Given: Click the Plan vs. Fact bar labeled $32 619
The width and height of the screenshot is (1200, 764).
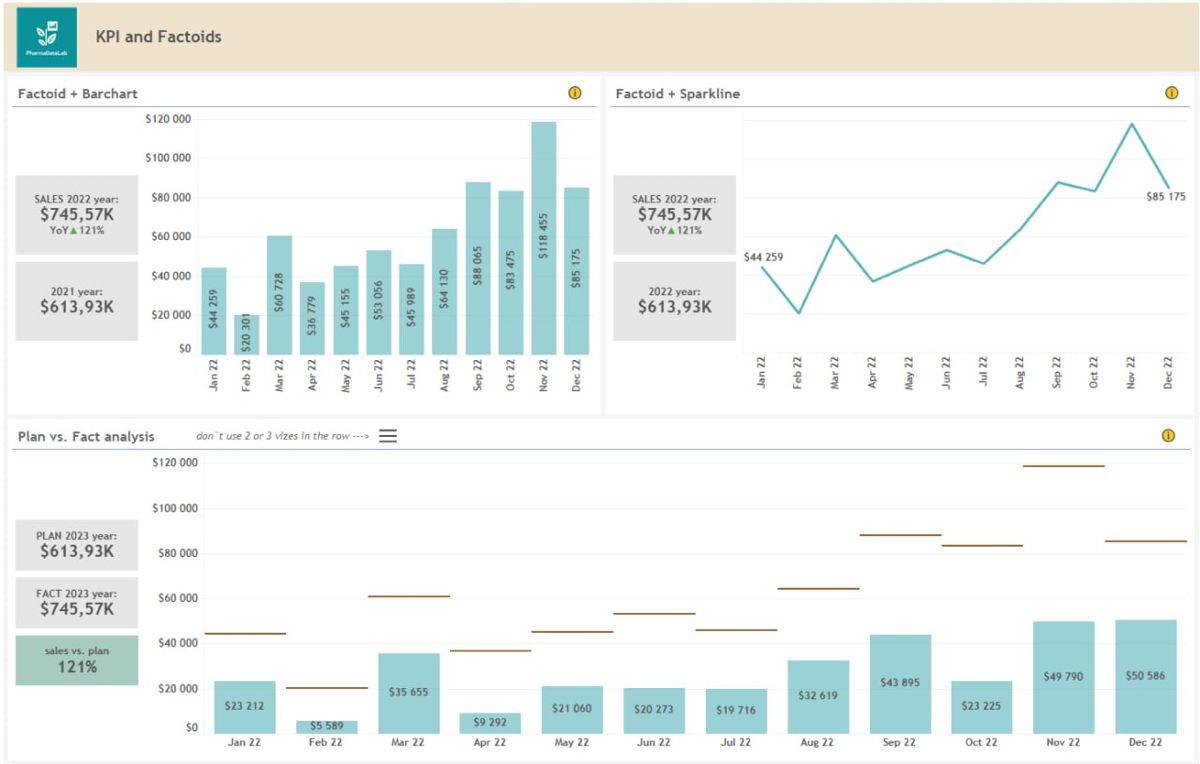Looking at the screenshot, I should [819, 697].
